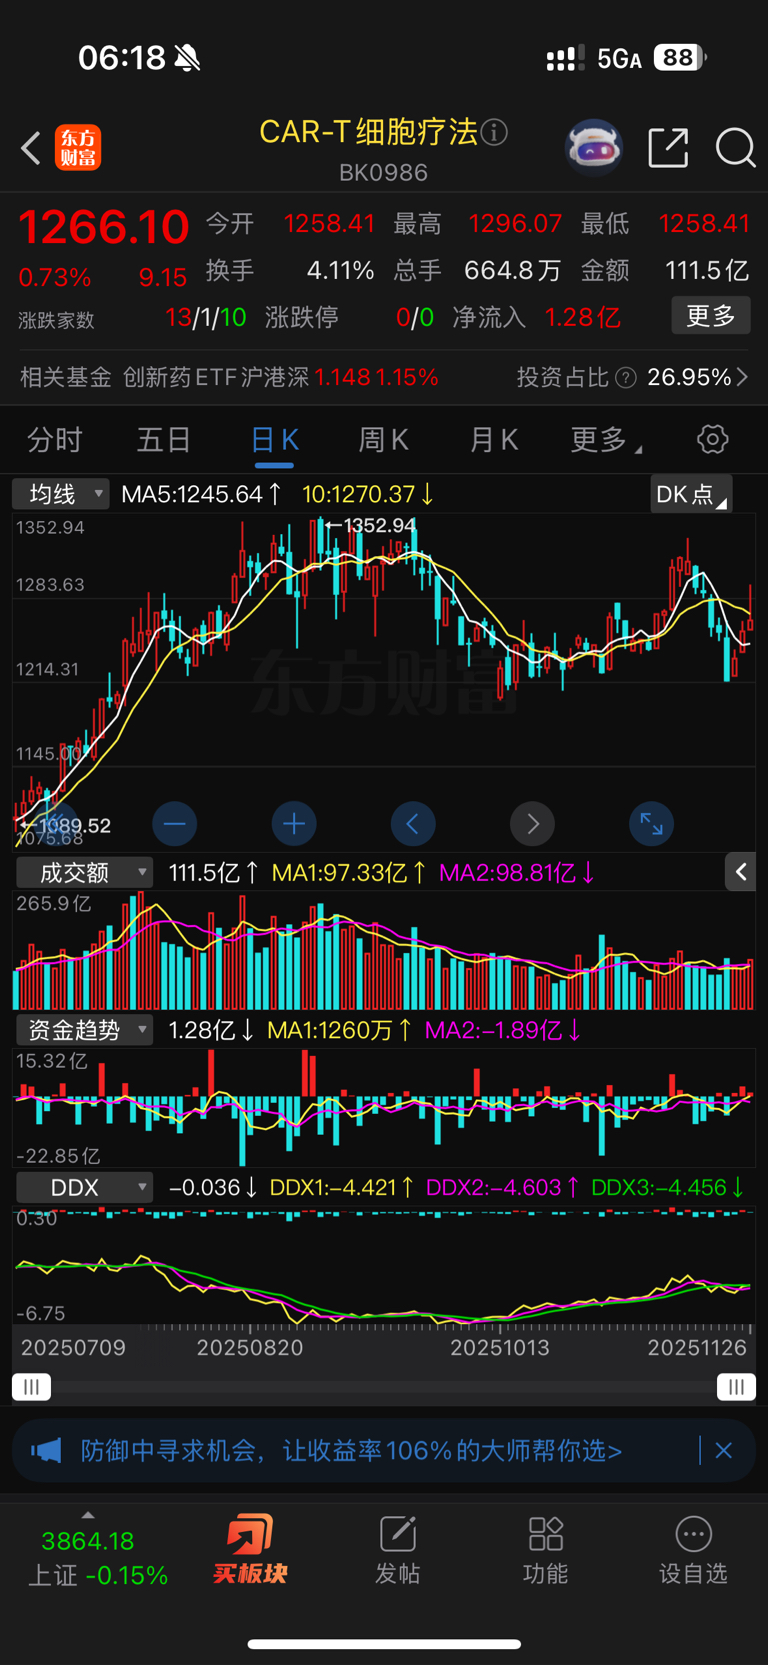Tap 净流入 1.28亿 value
This screenshot has height=1665, width=769.
pyautogui.click(x=583, y=318)
